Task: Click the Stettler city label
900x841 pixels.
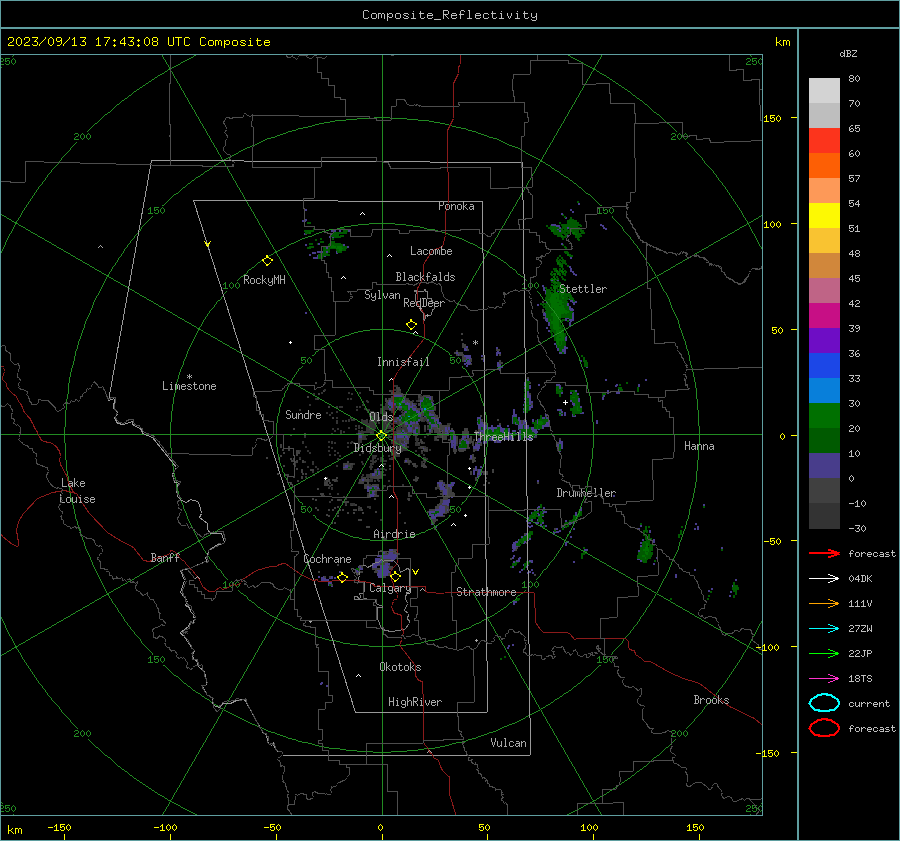Action: (x=583, y=289)
